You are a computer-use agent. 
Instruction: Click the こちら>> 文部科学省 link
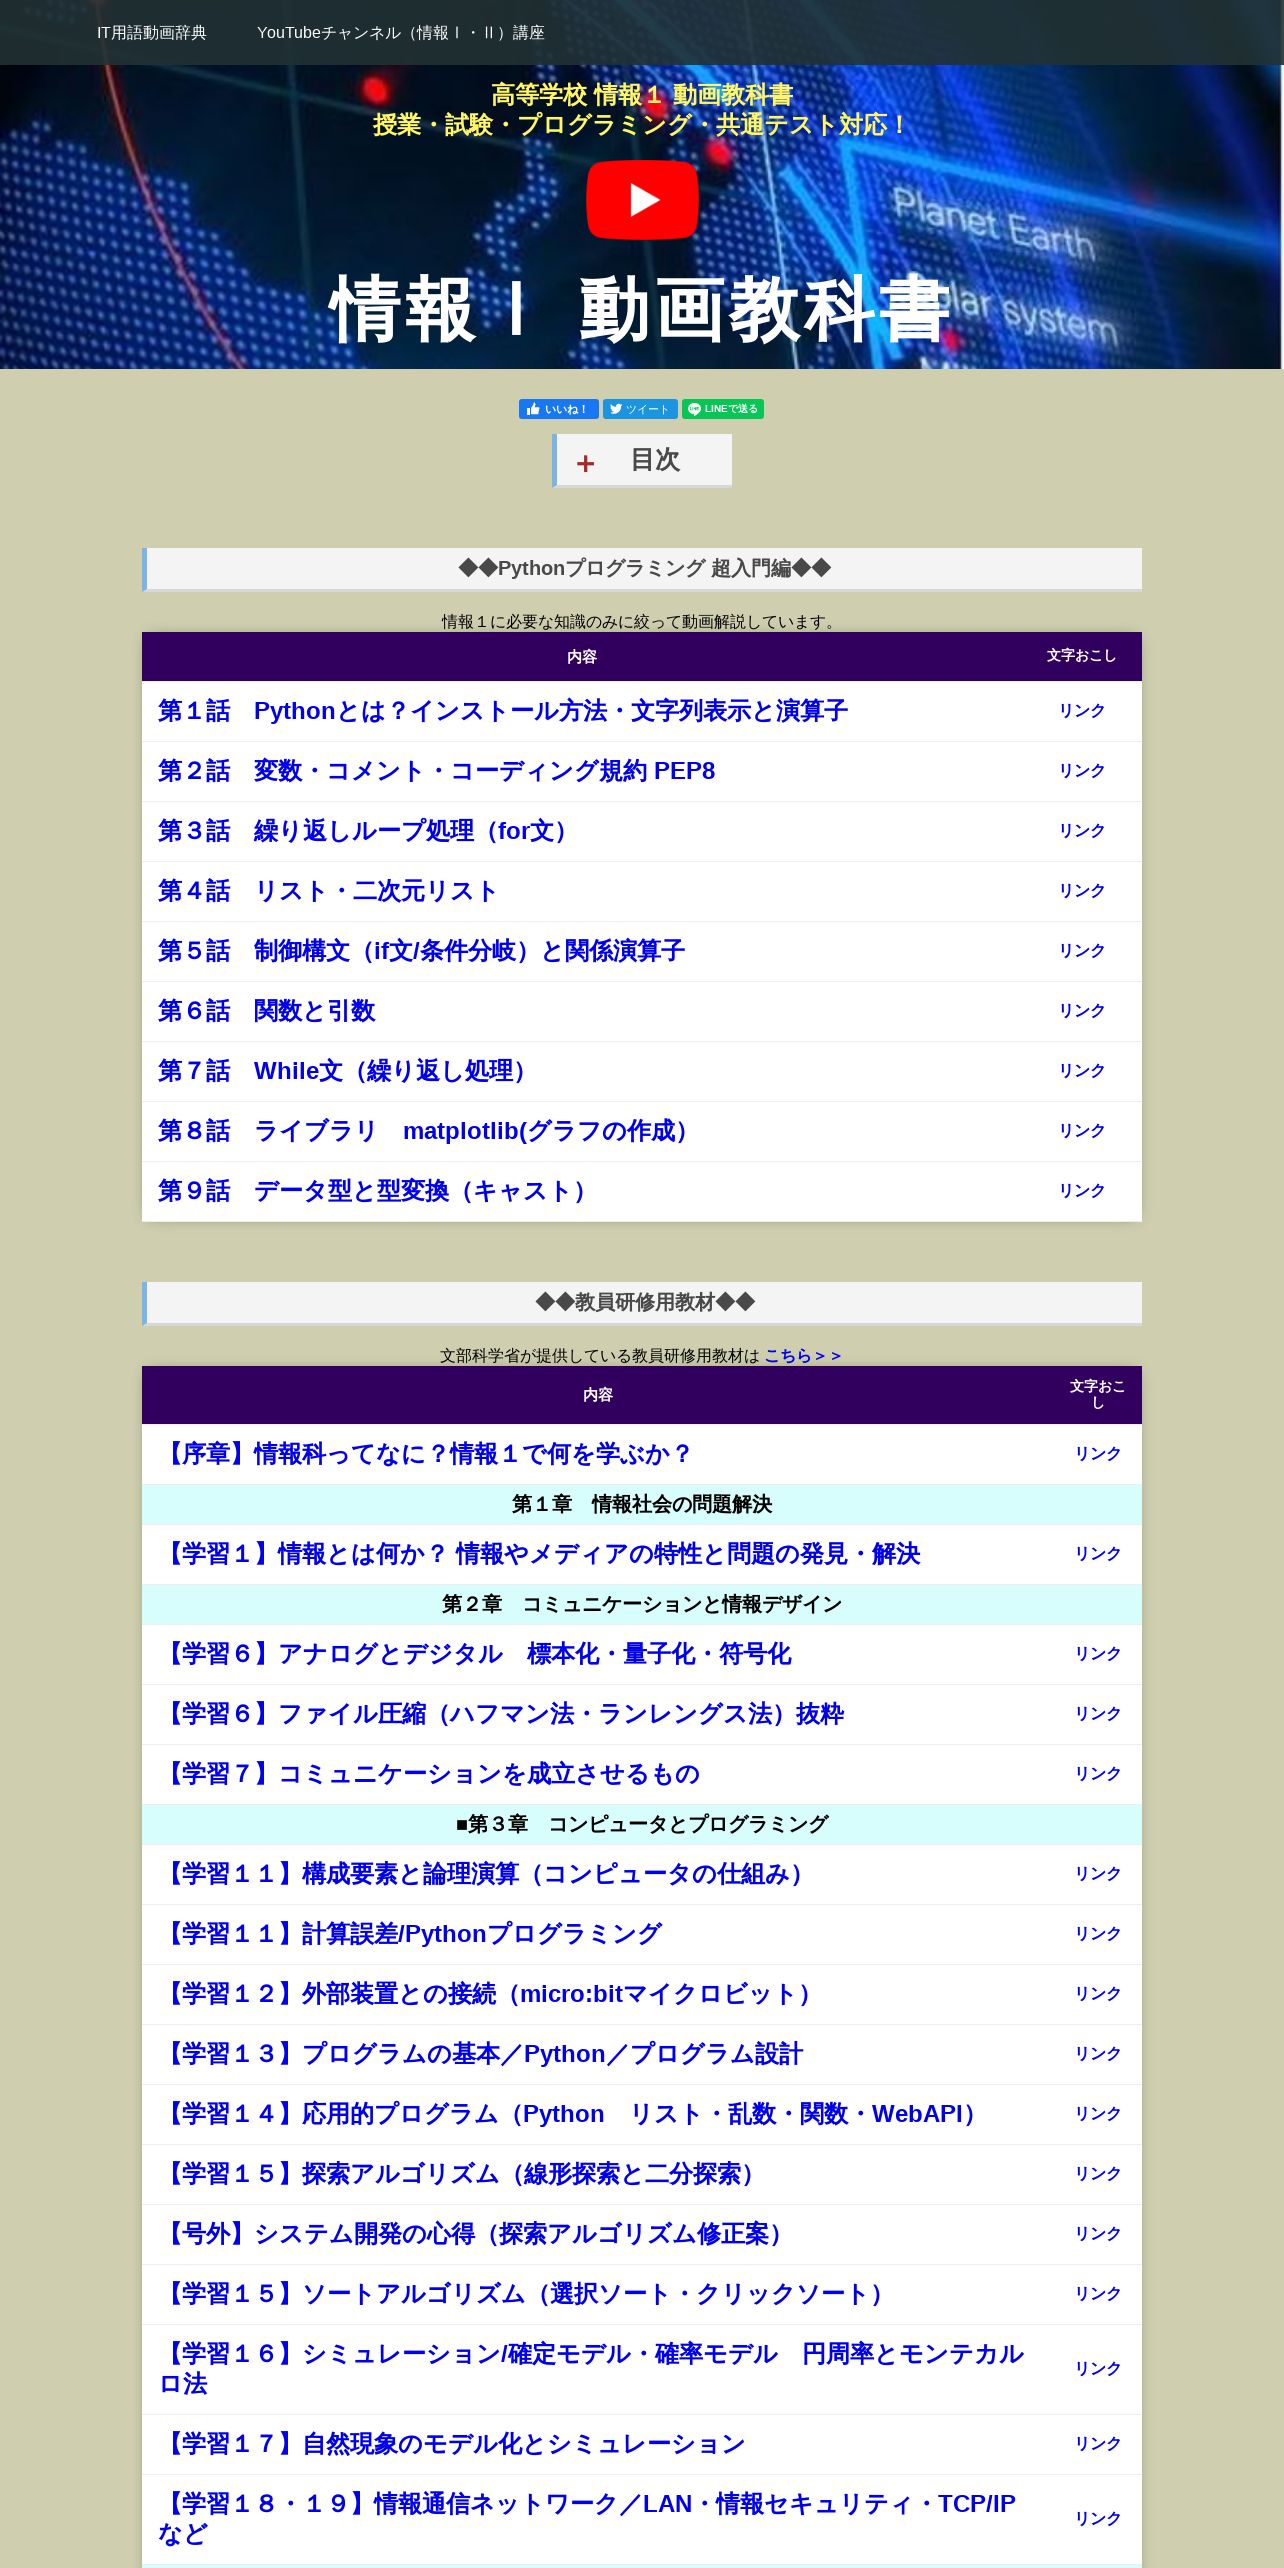pyautogui.click(x=803, y=1356)
